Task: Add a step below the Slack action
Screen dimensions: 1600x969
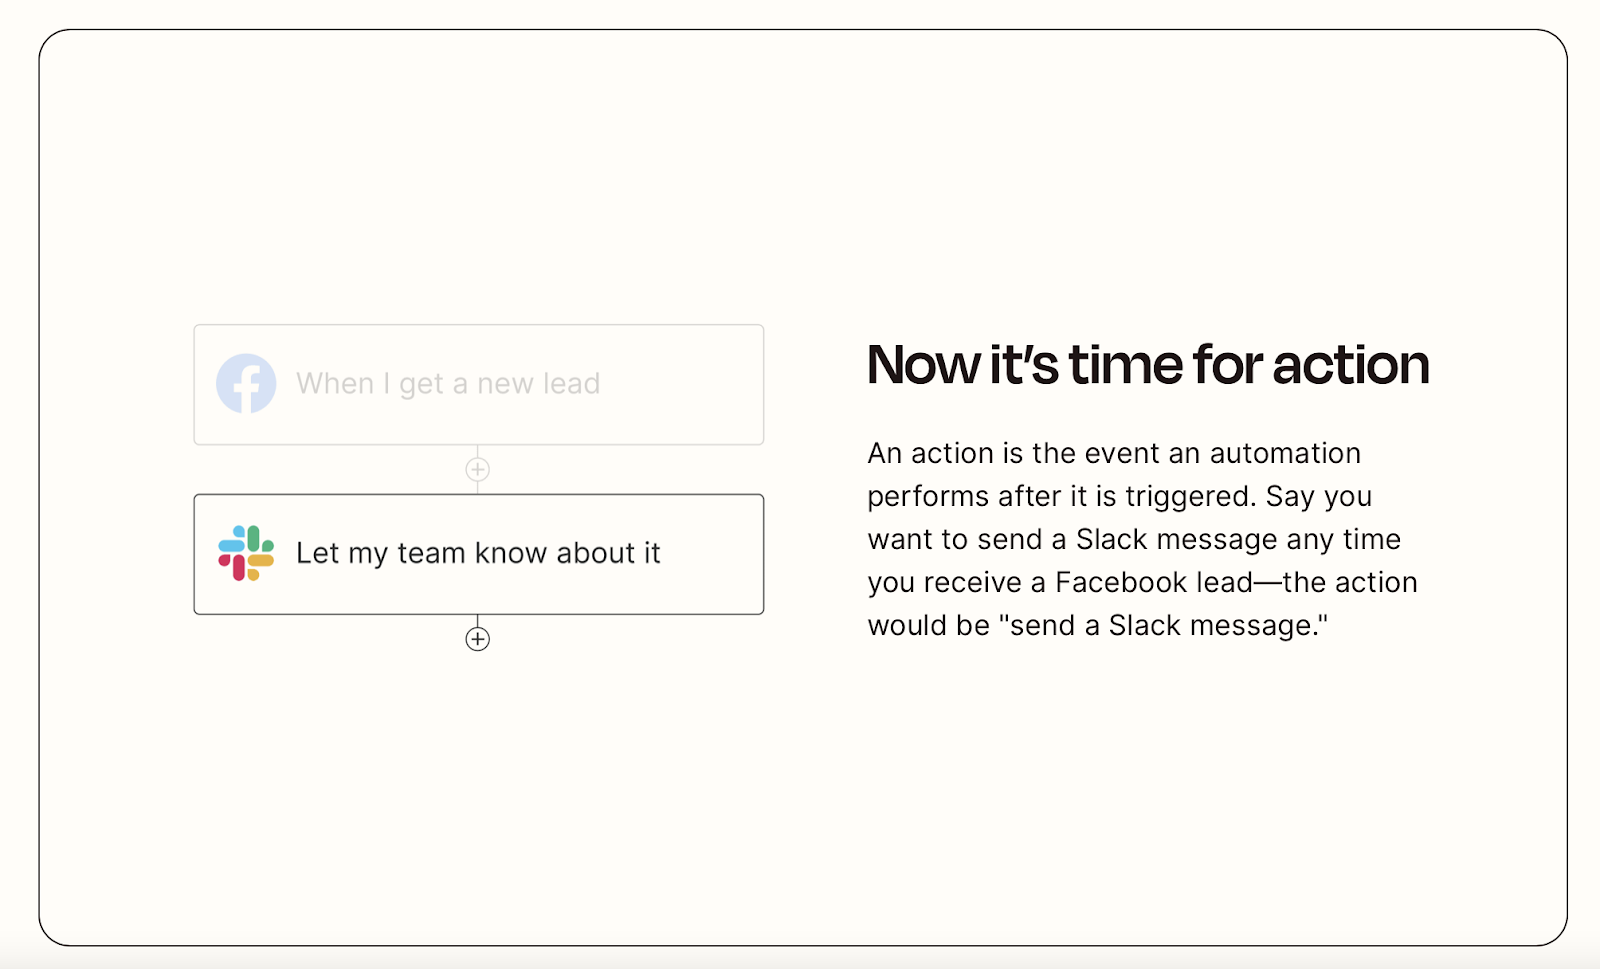Action: tap(478, 639)
